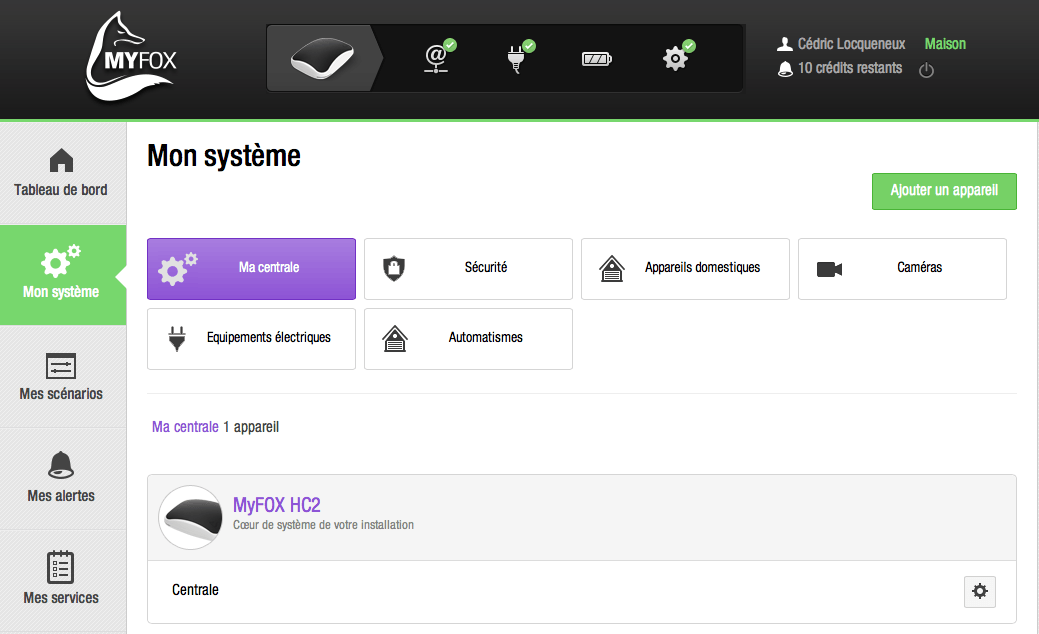The image size is (1039, 634).
Task: Click the alerts bell icon in sidebar
Action: [x=61, y=465]
